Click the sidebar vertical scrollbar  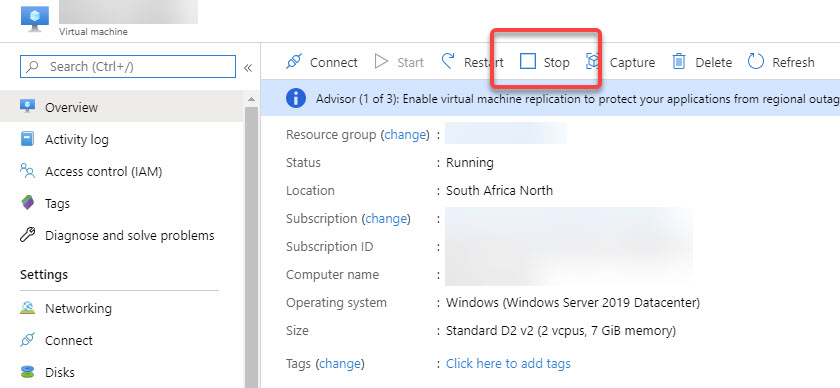click(x=251, y=247)
